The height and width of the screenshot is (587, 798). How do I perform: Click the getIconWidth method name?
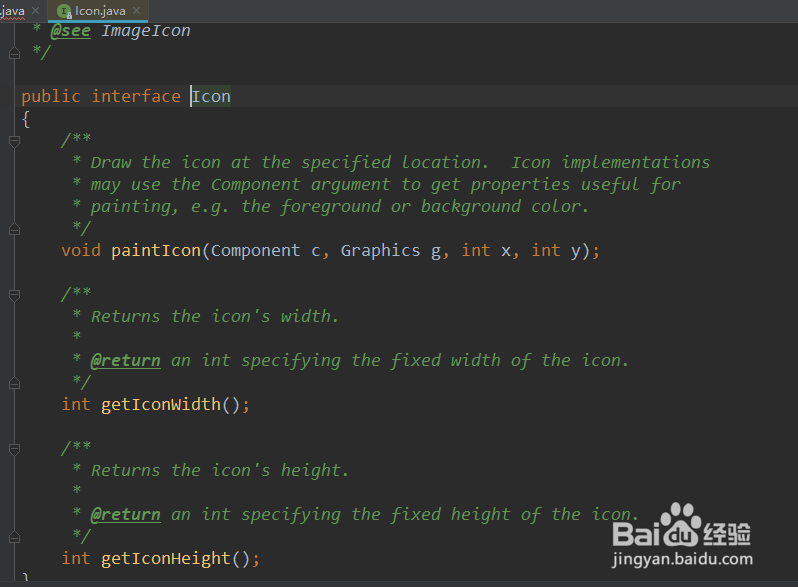click(x=160, y=404)
